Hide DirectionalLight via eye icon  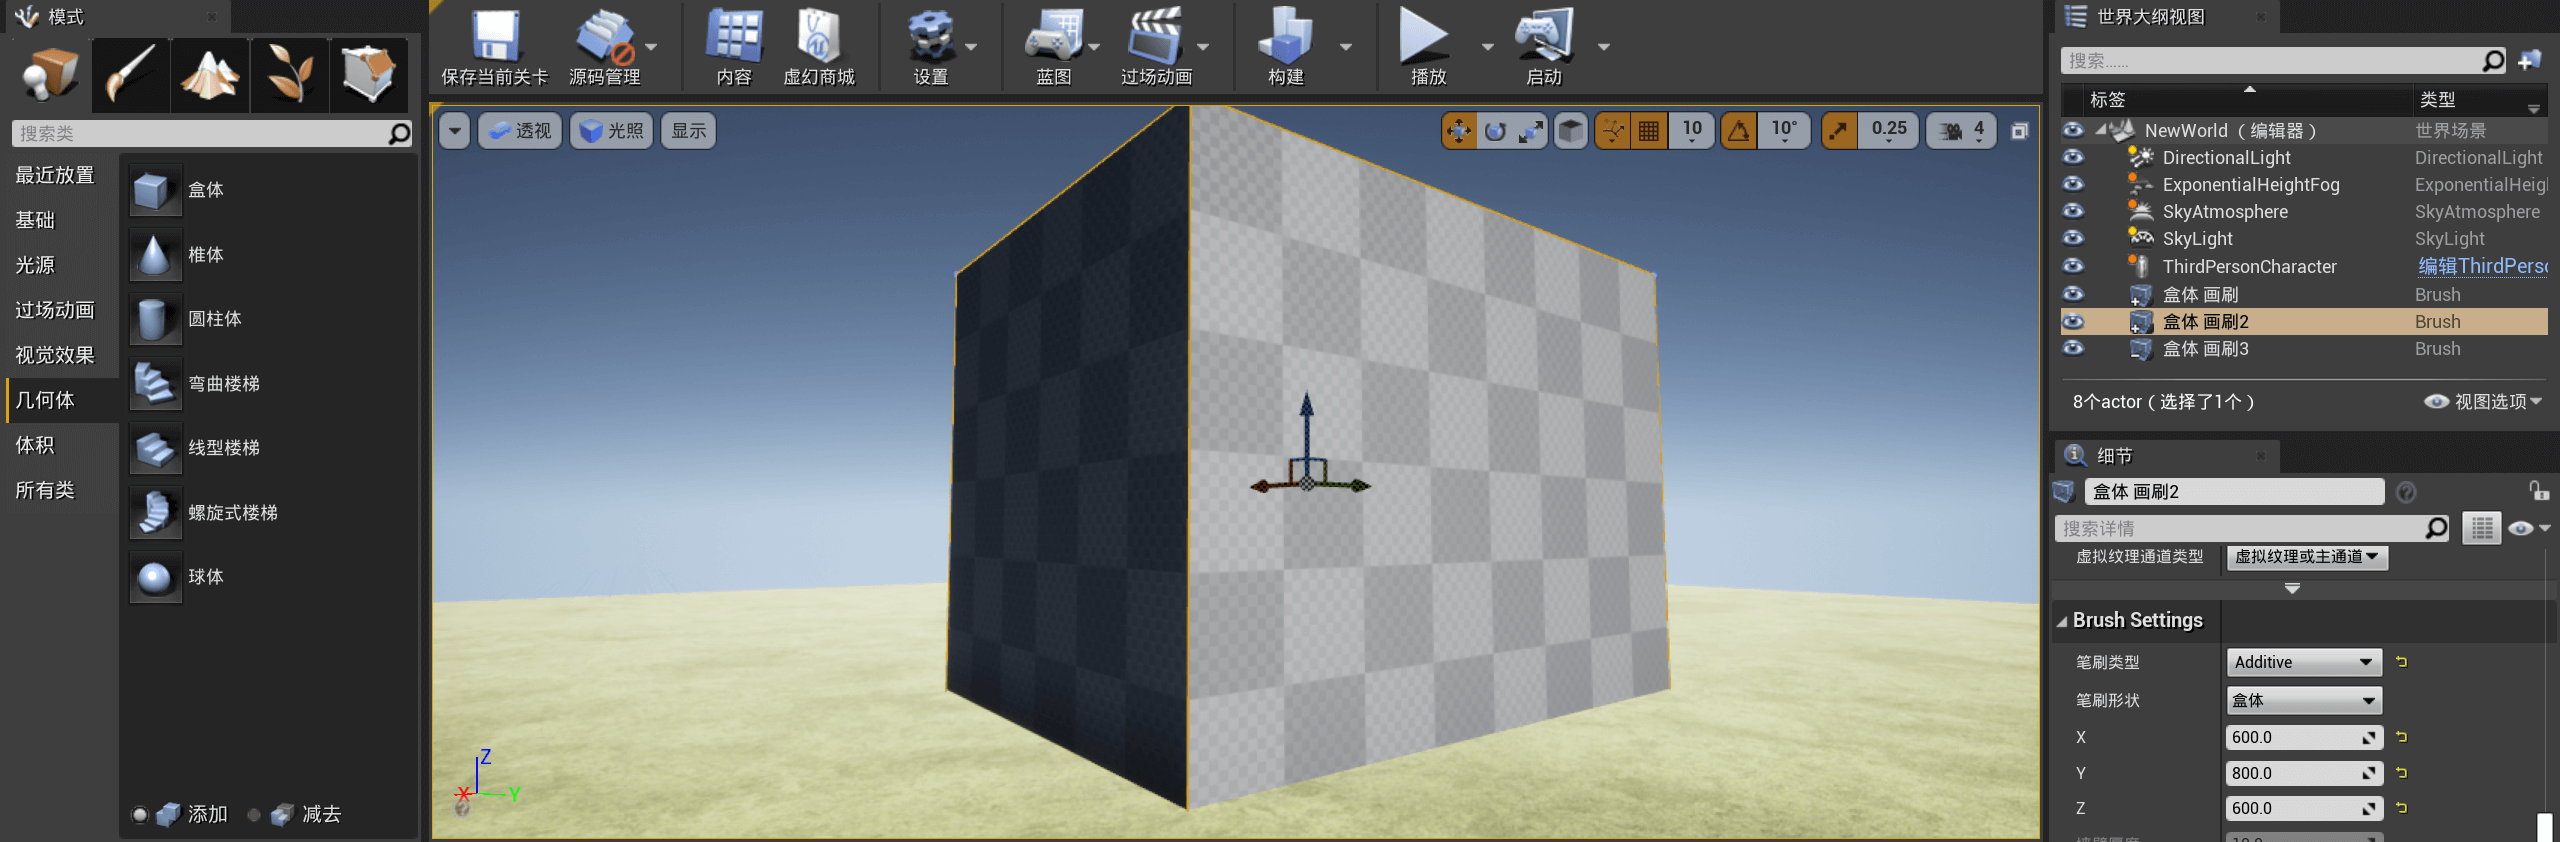click(2073, 157)
